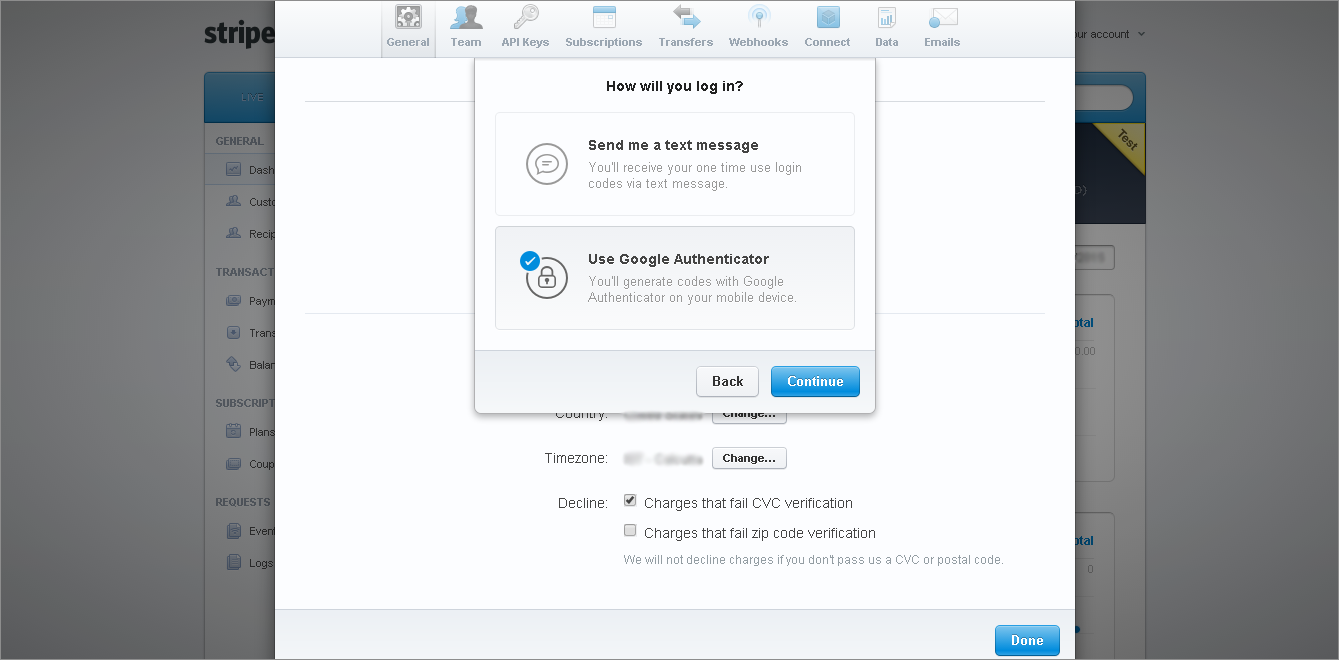Open the API Keys key icon
The height and width of the screenshot is (660, 1339).
coord(525,17)
